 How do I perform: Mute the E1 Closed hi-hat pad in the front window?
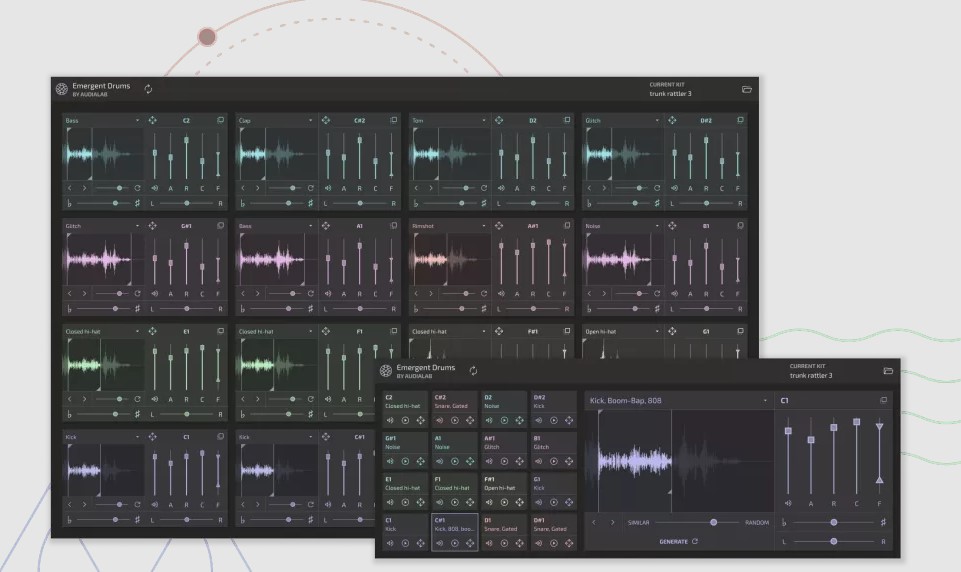[390, 502]
